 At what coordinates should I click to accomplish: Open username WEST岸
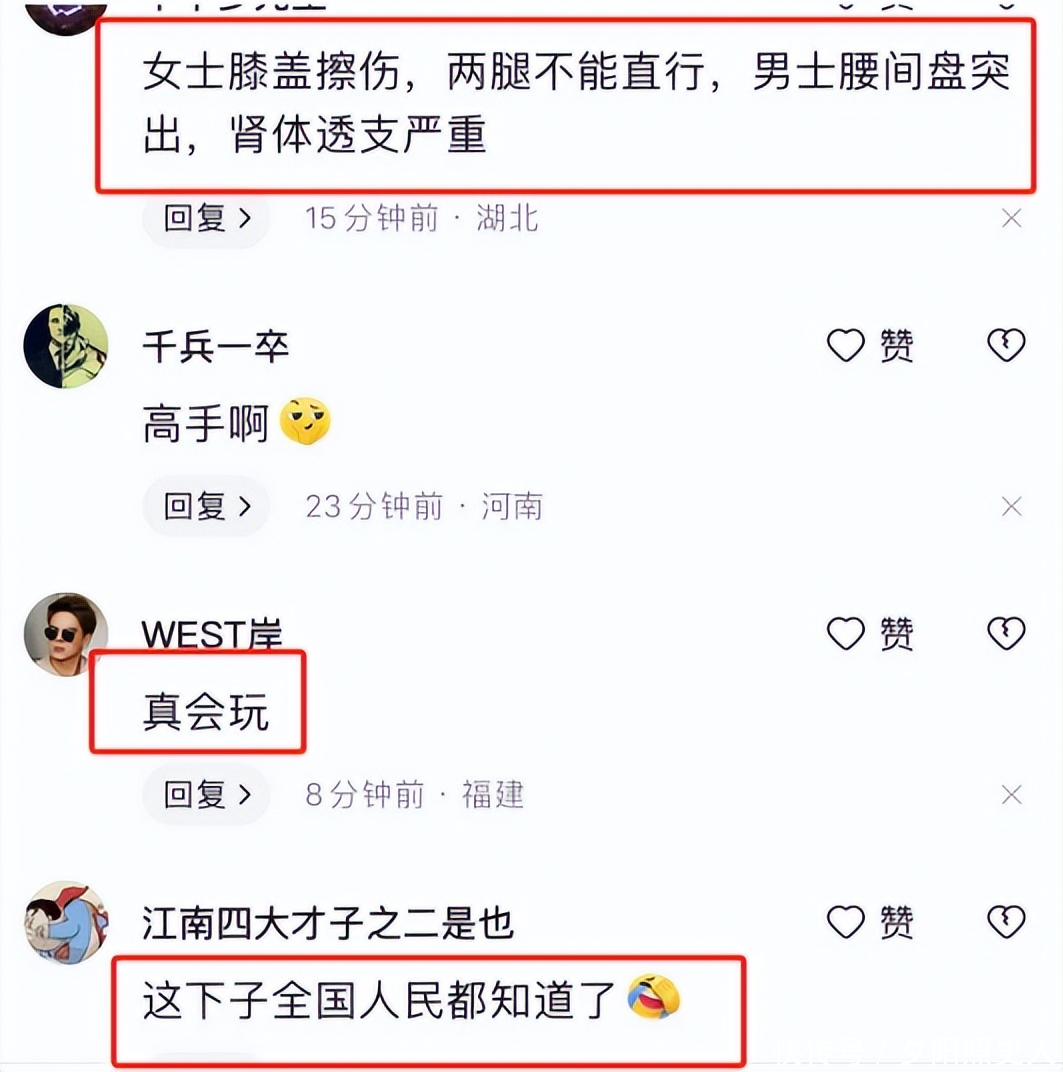pyautogui.click(x=212, y=634)
